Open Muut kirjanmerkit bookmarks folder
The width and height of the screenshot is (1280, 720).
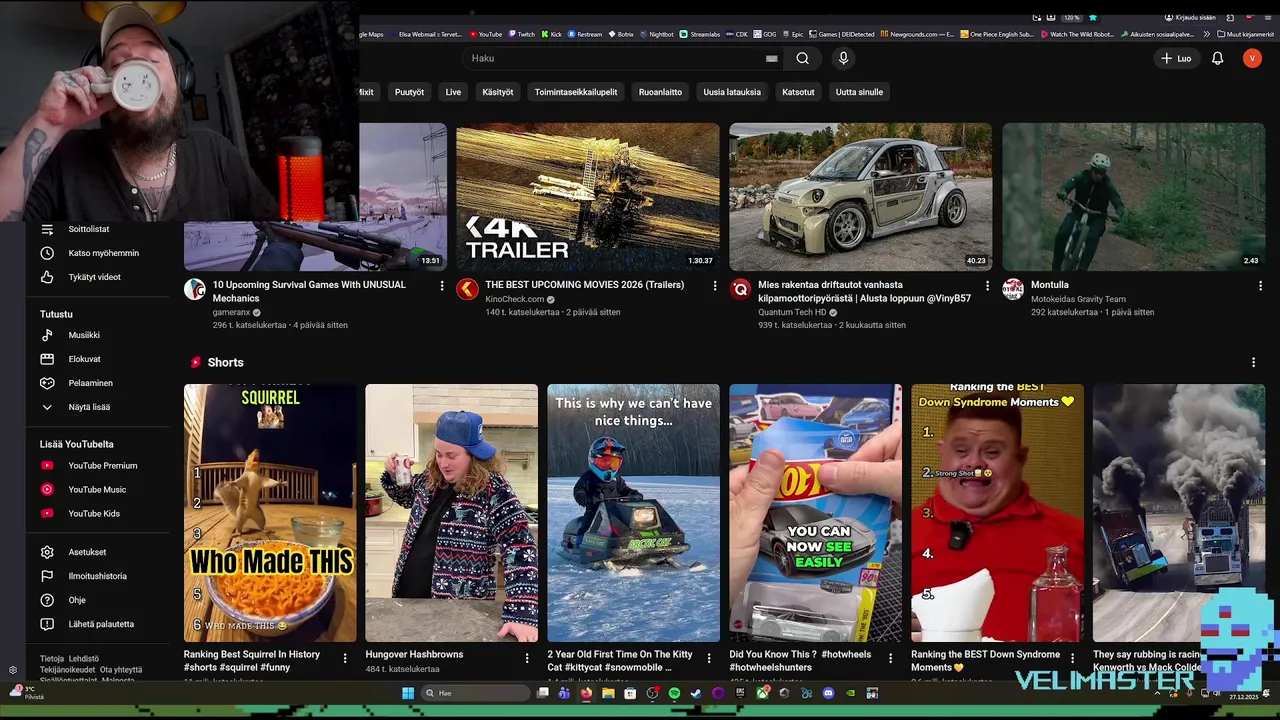pos(1245,34)
